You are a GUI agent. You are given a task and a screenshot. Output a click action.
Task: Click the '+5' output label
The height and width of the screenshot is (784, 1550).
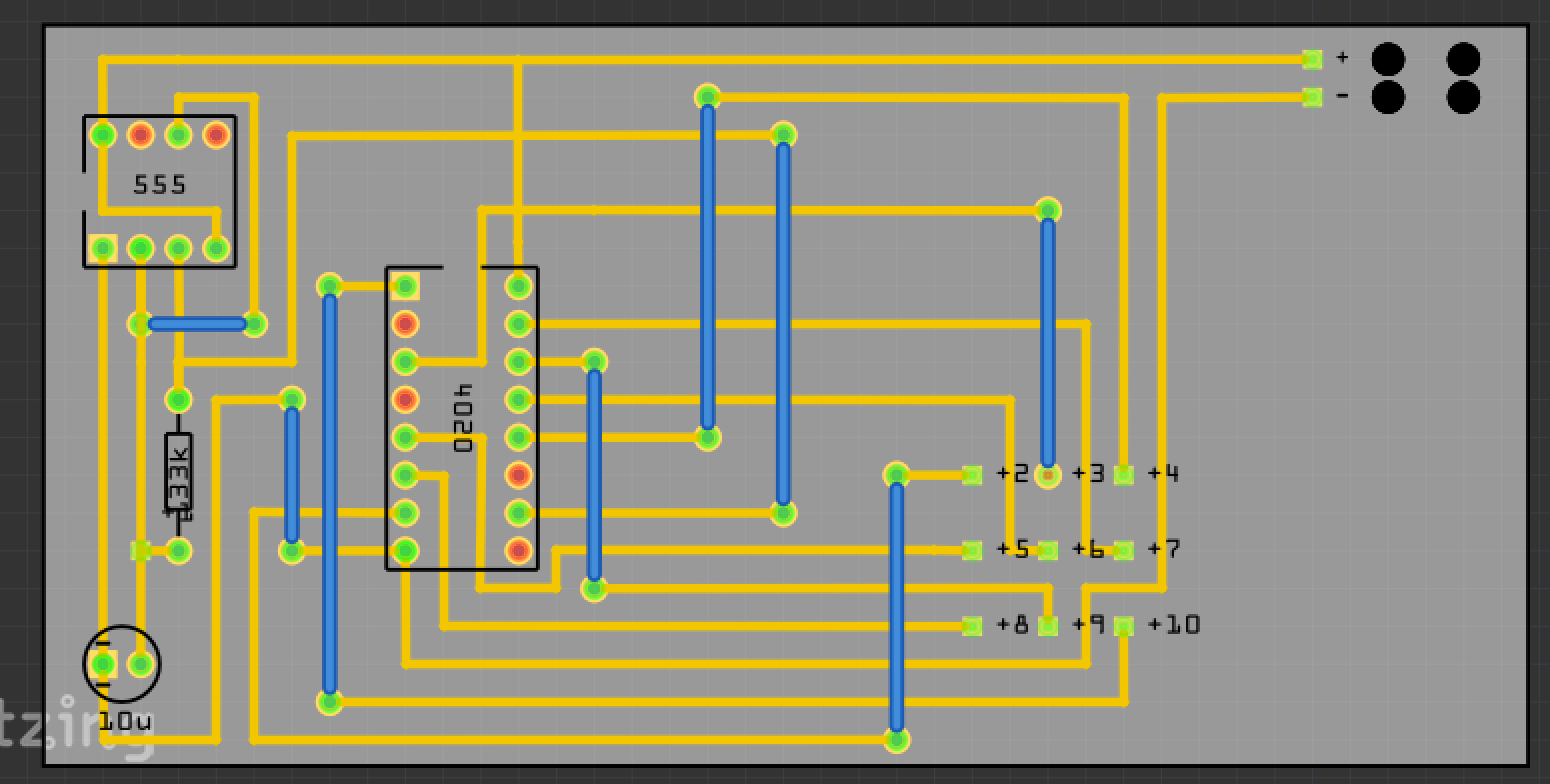(1013, 549)
